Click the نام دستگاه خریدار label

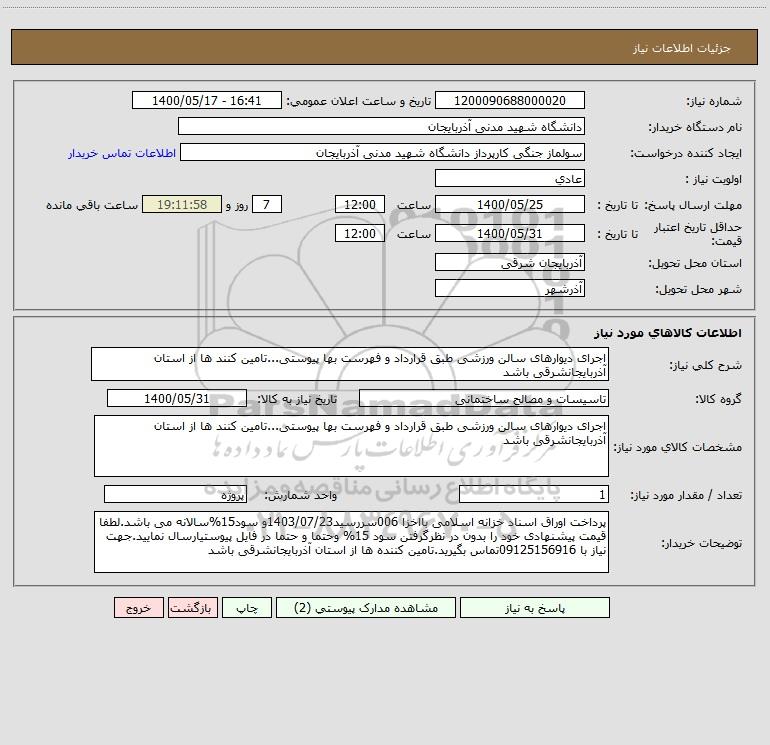tap(695, 127)
